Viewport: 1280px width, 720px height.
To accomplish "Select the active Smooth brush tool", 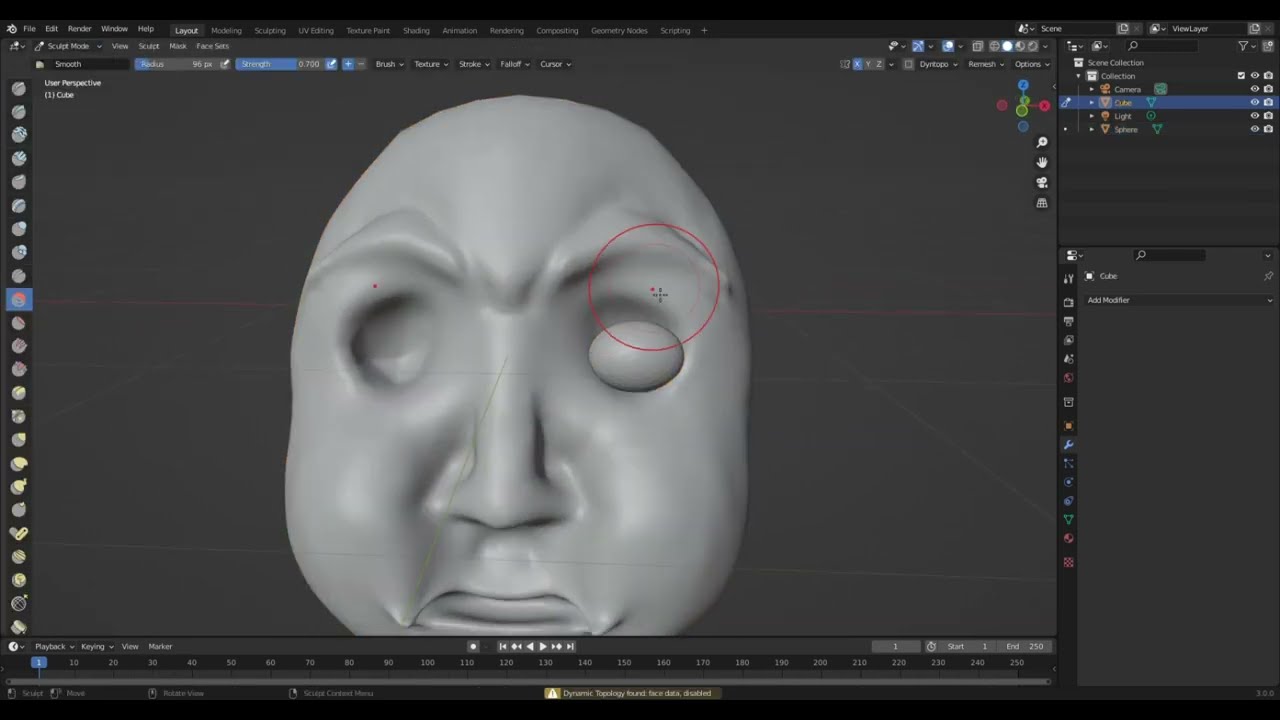I will click(18, 299).
